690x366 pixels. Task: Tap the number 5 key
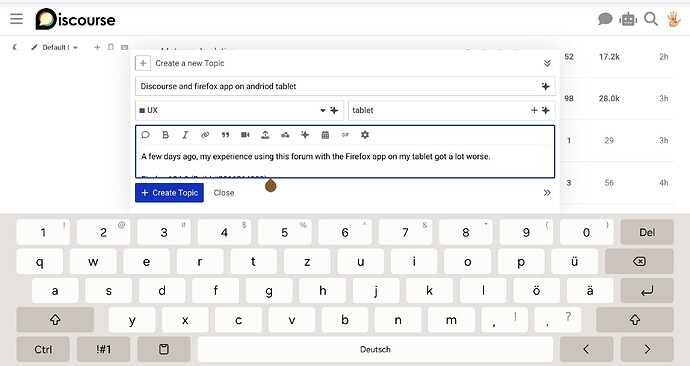[x=284, y=232]
